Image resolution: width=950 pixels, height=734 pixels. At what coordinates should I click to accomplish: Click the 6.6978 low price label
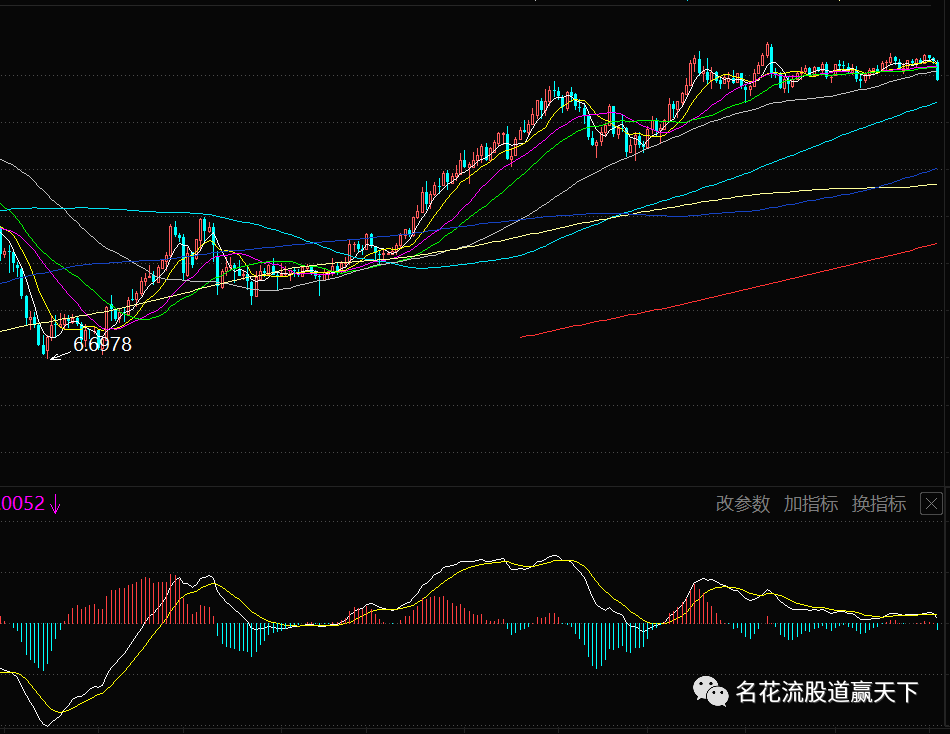click(102, 344)
